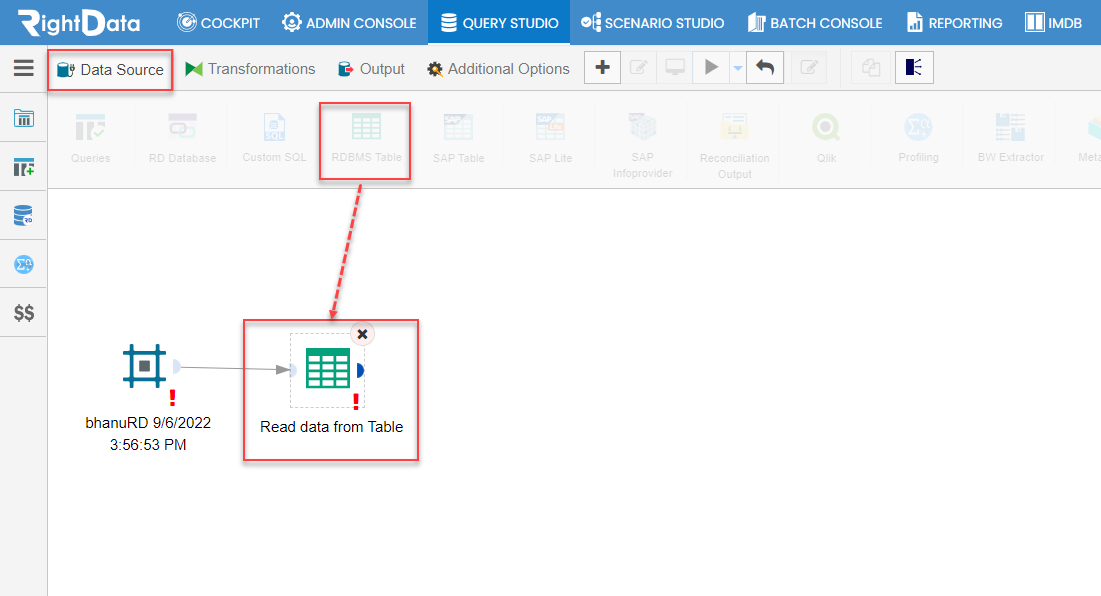This screenshot has width=1101, height=596.
Task: Click the "bhanuRD 9/6/2022" node label
Action: tap(148, 423)
